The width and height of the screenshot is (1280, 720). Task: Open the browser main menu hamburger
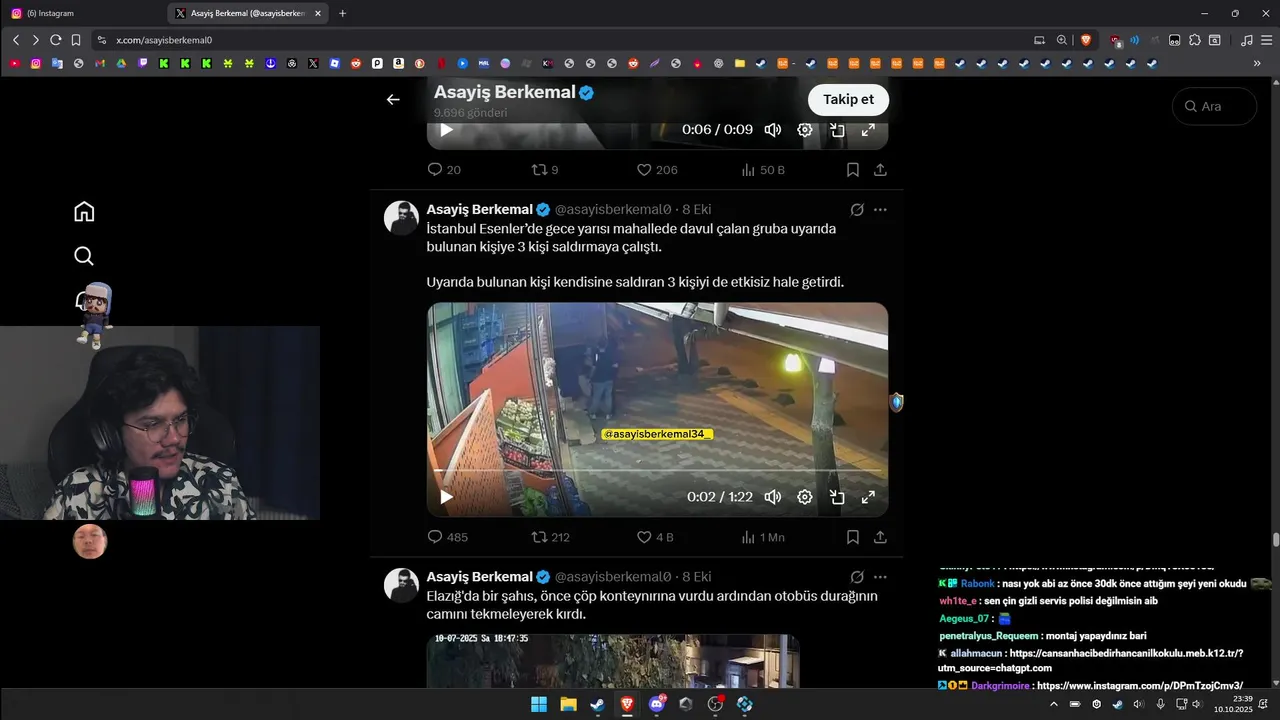[1264, 40]
